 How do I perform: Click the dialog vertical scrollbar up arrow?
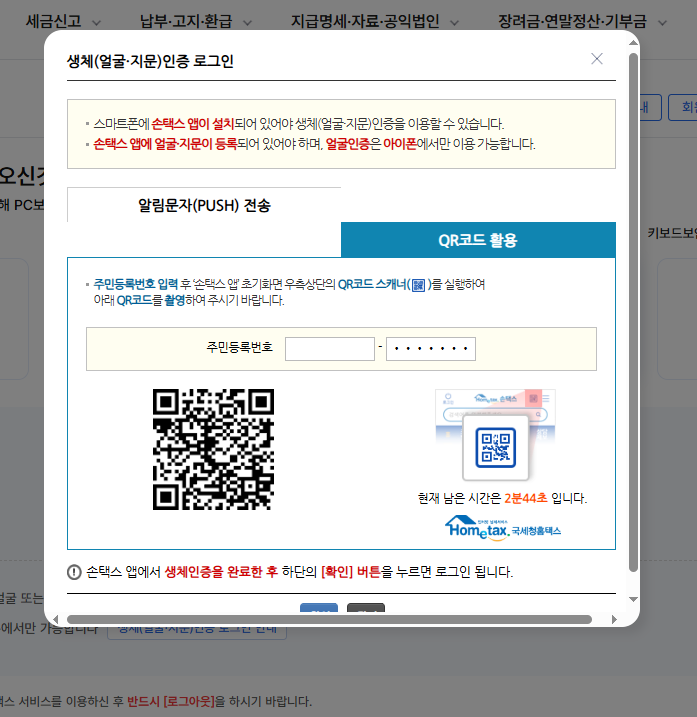pyautogui.click(x=633, y=43)
